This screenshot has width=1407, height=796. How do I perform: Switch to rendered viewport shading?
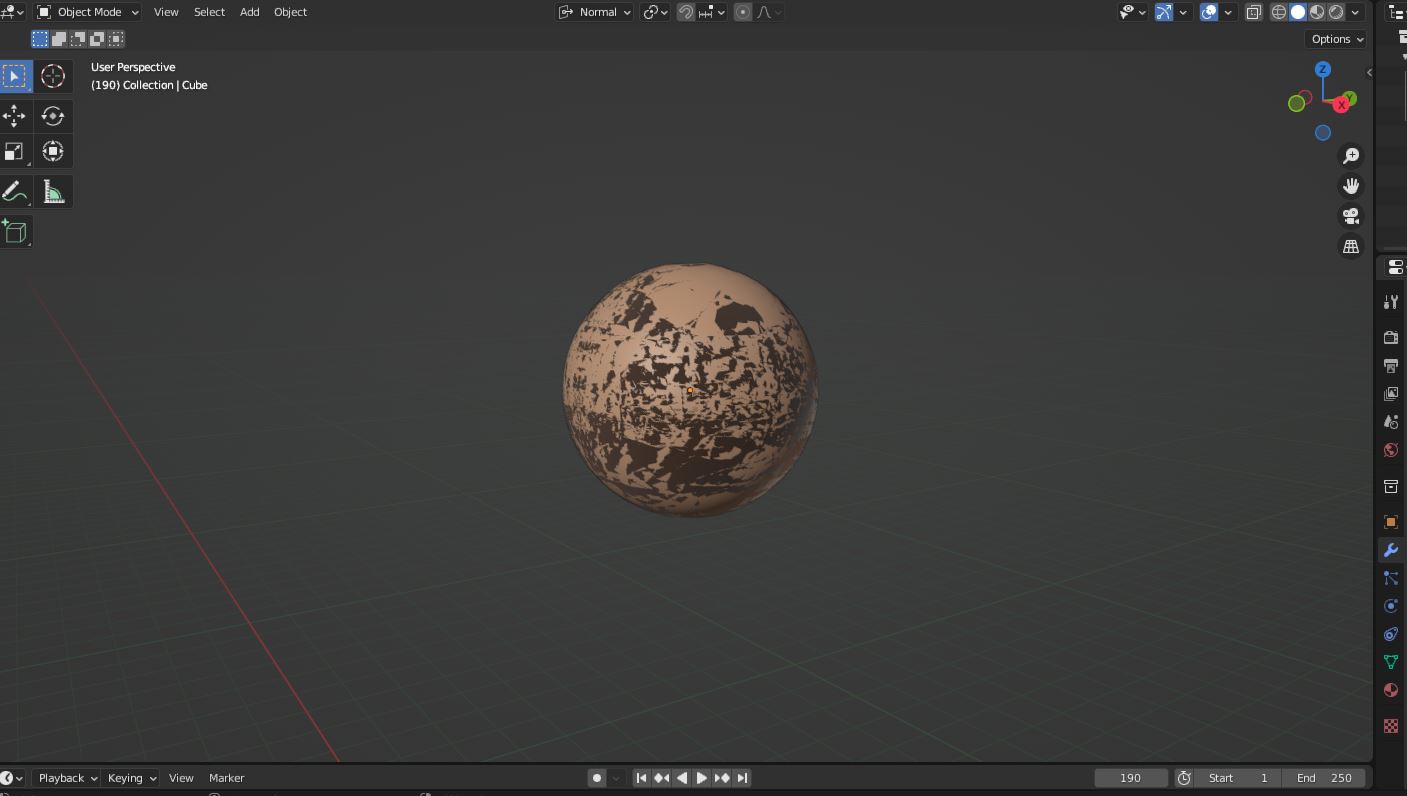[x=1336, y=12]
